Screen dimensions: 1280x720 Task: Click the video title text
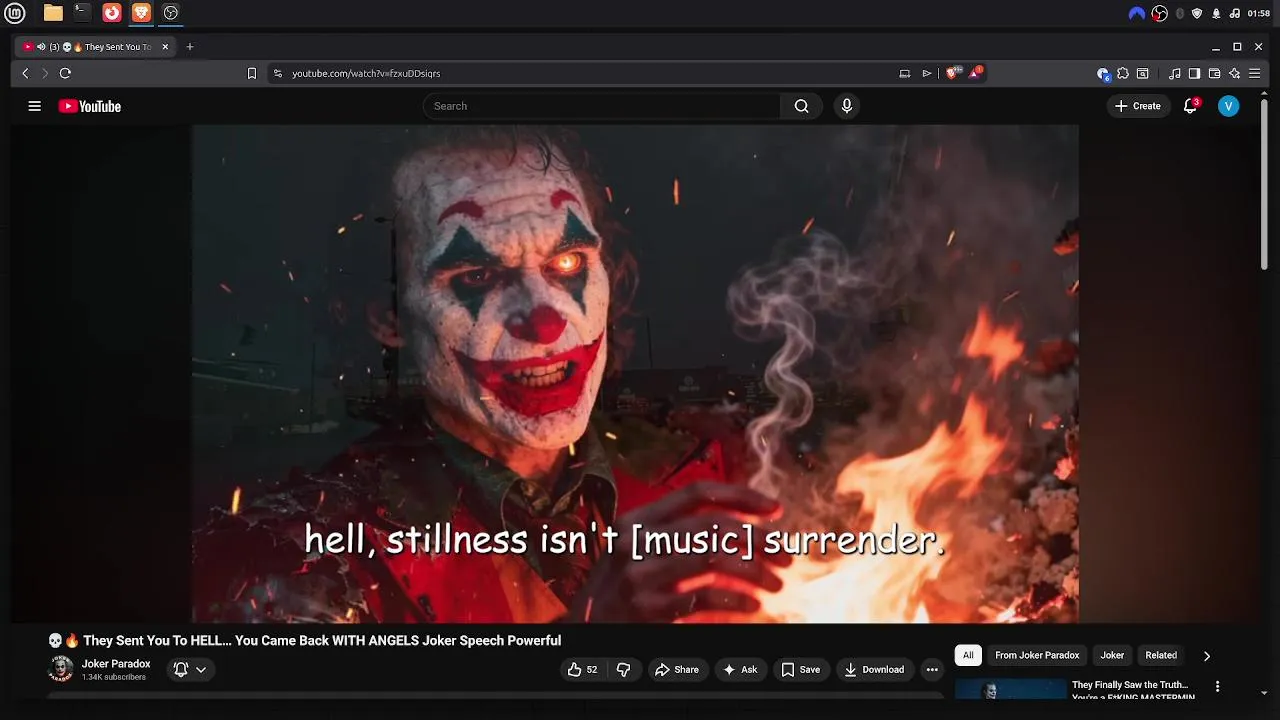[322, 641]
